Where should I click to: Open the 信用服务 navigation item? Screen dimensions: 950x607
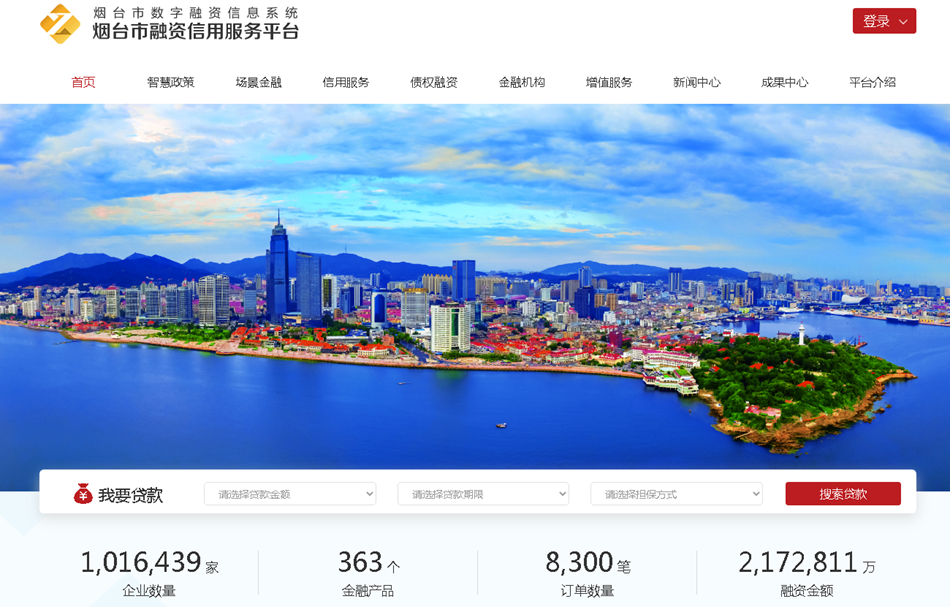point(346,82)
